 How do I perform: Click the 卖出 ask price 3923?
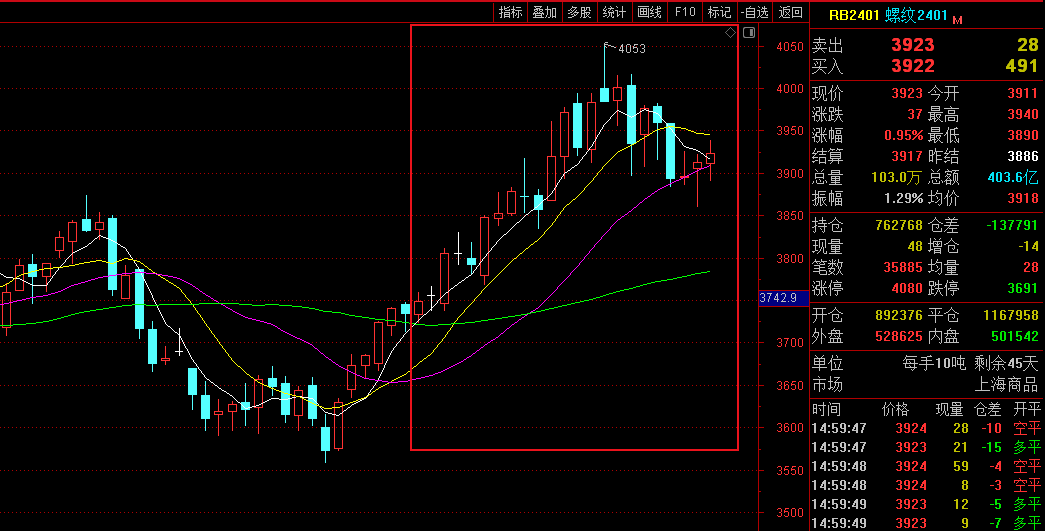click(x=912, y=45)
